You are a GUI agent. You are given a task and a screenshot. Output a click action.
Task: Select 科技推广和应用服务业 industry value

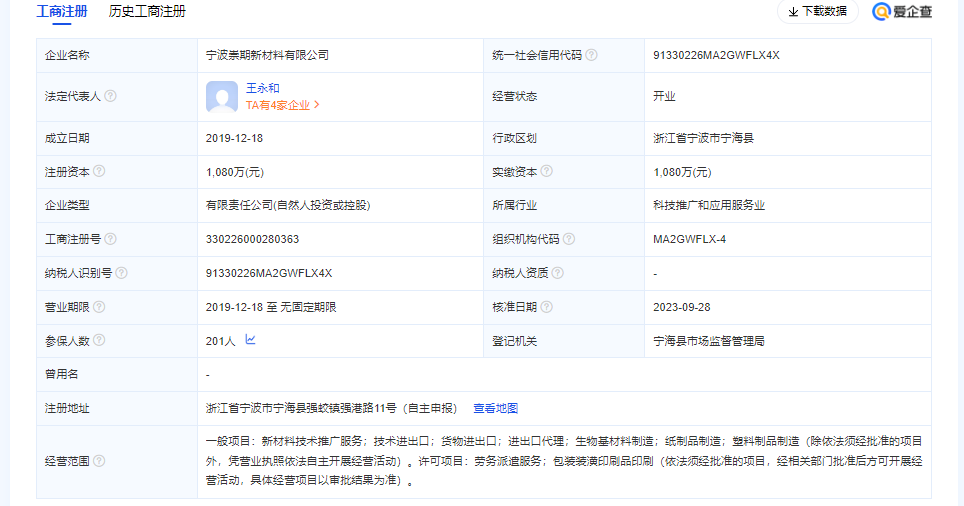pyautogui.click(x=709, y=205)
